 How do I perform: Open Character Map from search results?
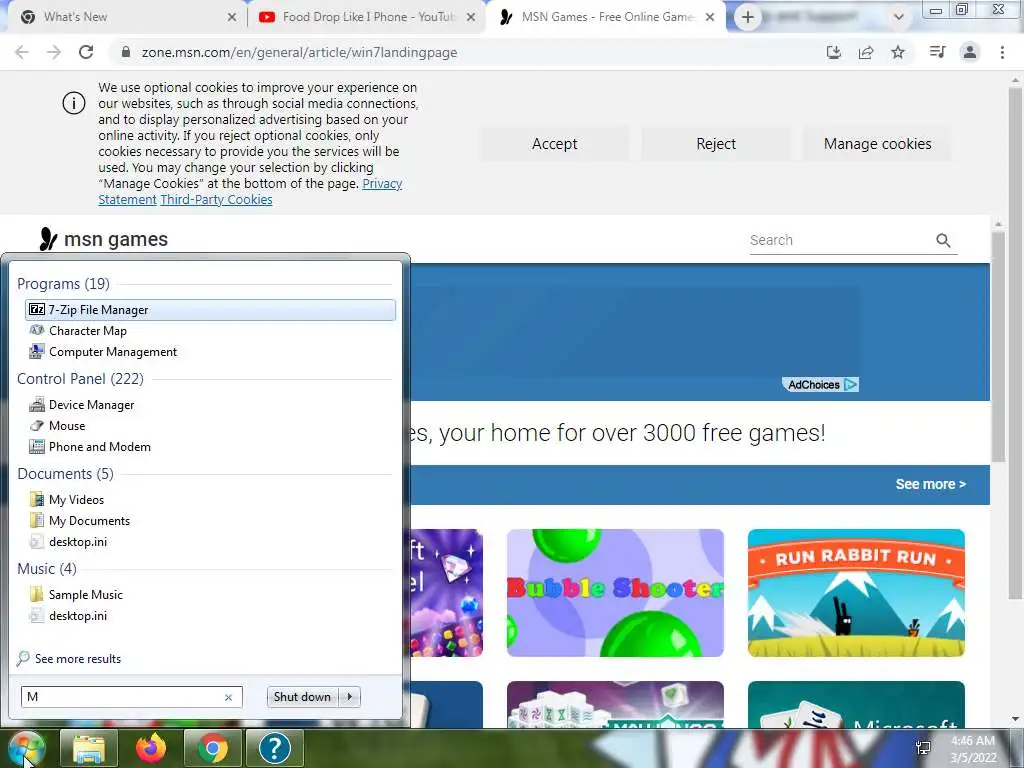point(210,330)
